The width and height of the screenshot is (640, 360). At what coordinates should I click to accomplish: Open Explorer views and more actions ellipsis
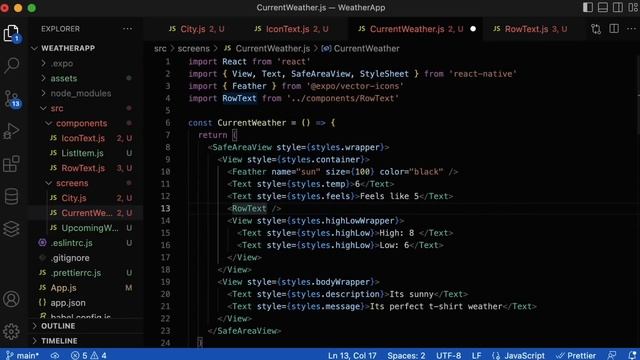point(127,29)
